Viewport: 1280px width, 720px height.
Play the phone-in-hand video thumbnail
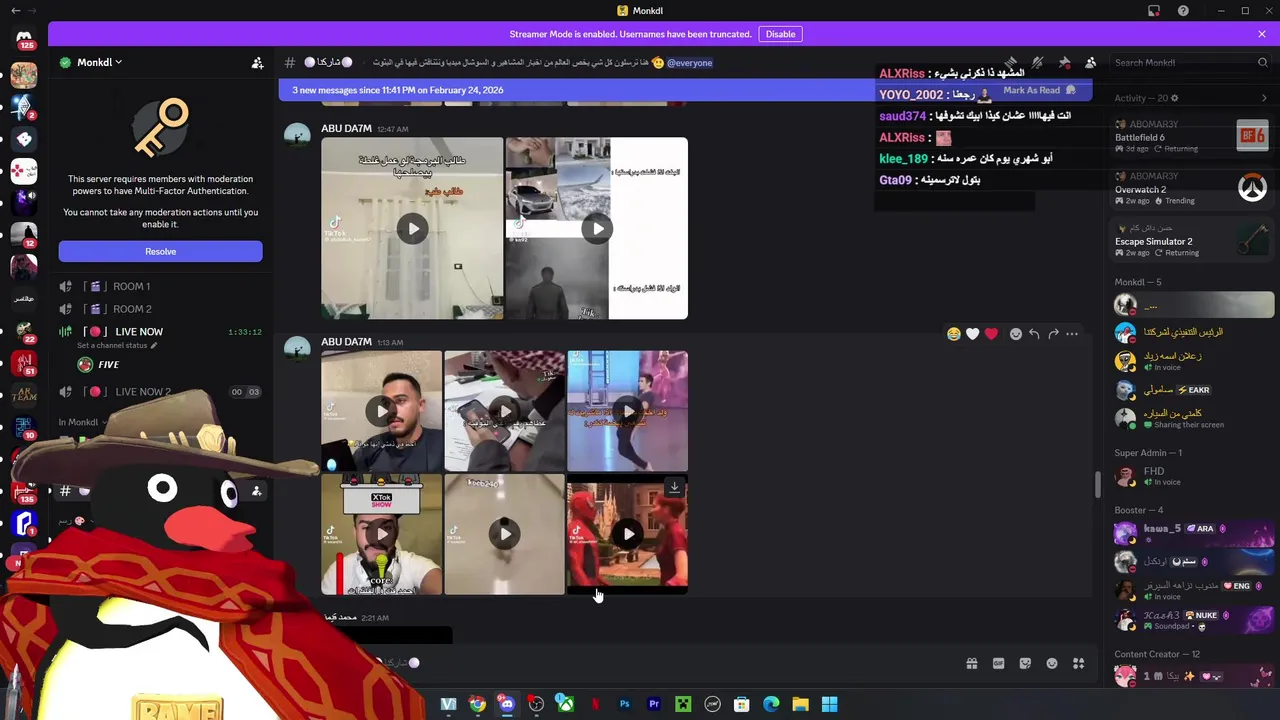pos(504,411)
